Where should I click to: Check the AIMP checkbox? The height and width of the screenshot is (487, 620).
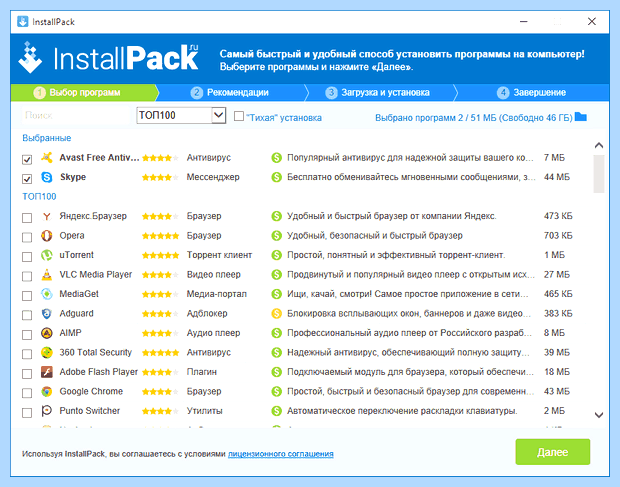27,335
